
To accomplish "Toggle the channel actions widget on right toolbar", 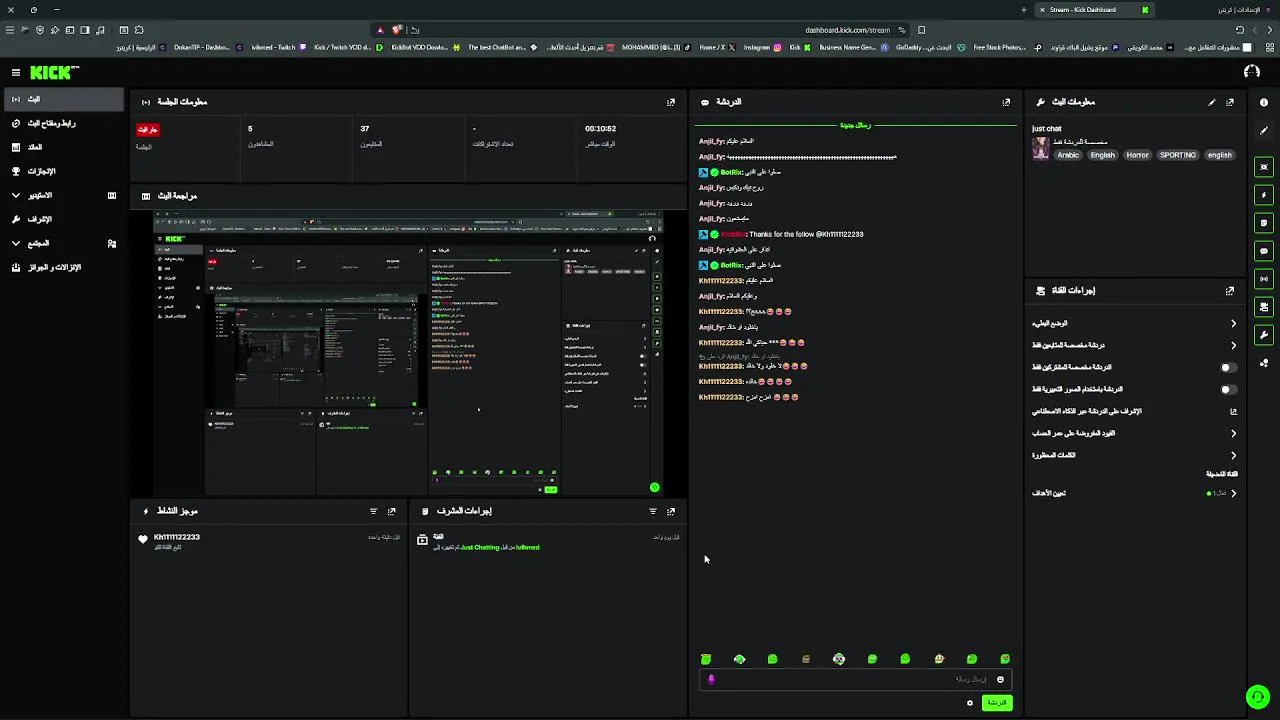I will [x=1264, y=307].
